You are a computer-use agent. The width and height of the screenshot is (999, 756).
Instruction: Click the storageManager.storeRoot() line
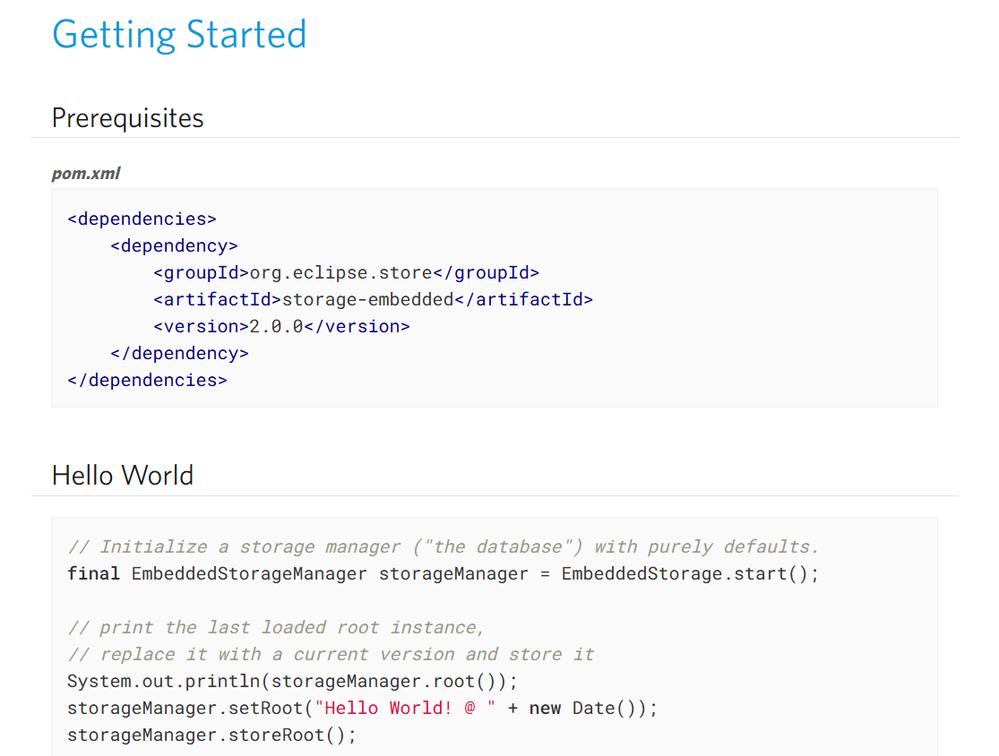pos(212,735)
